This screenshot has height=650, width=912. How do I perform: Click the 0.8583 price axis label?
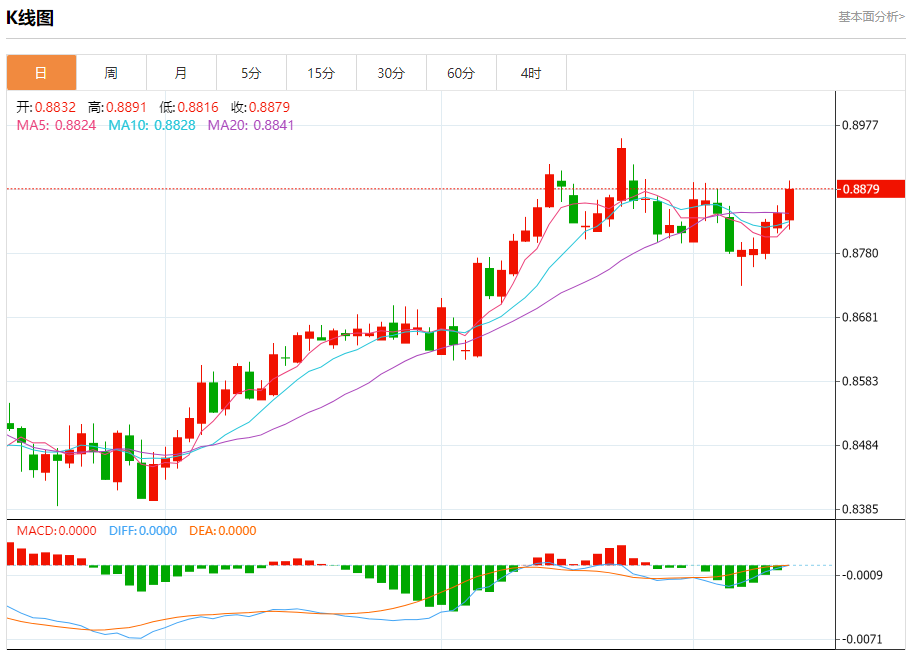[860, 381]
